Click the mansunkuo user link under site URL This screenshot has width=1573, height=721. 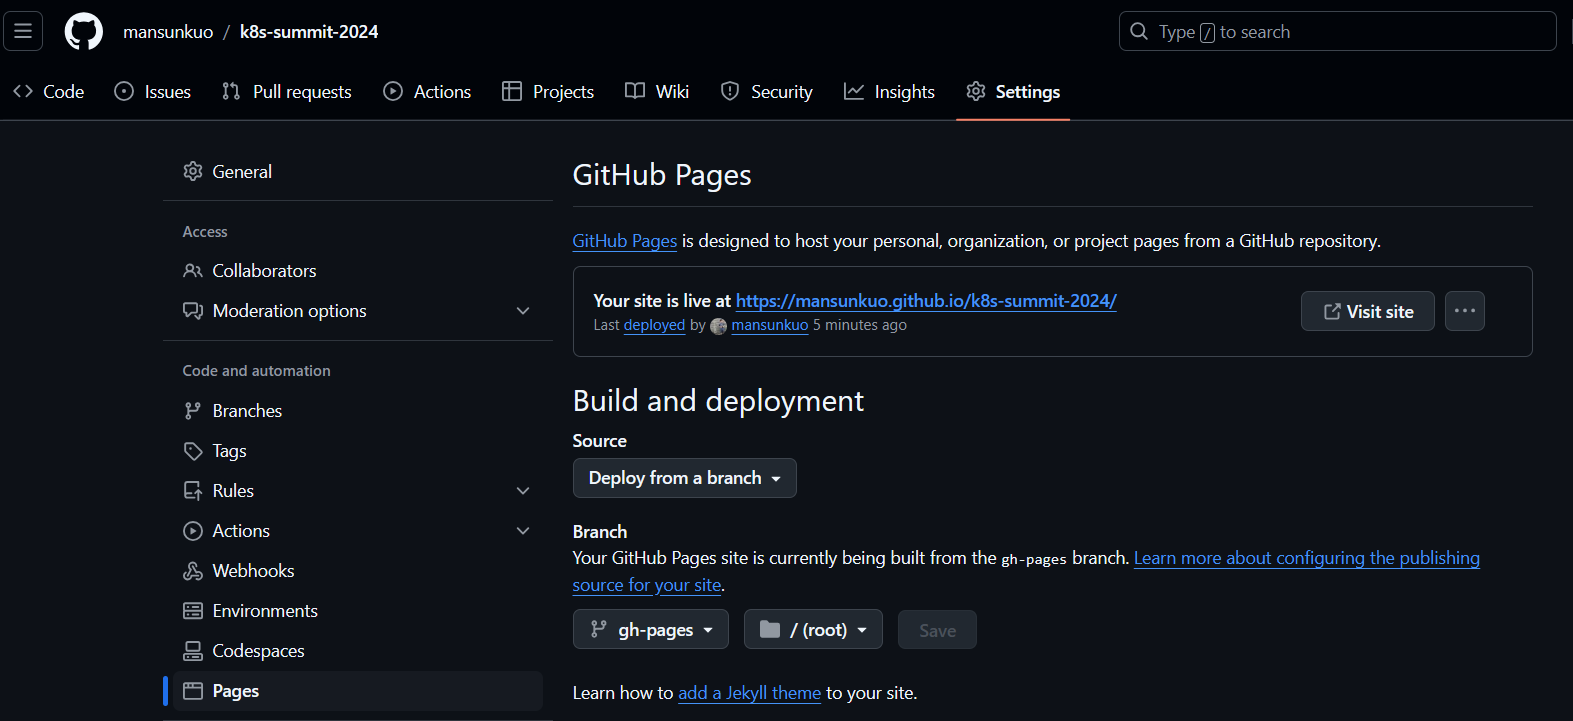tap(770, 325)
